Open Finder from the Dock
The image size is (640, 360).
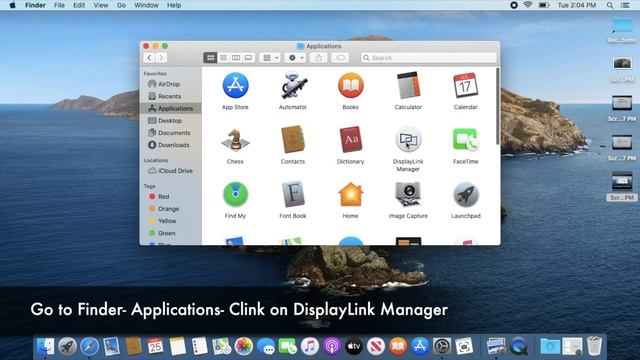pos(45,347)
